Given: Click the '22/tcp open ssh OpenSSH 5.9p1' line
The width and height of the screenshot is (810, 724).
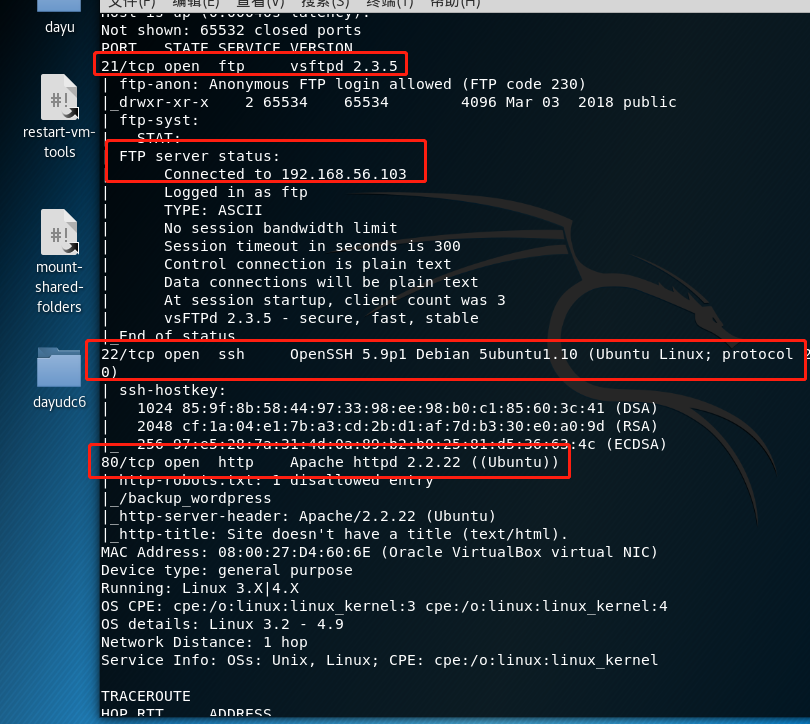Looking at the screenshot, I should click(447, 354).
